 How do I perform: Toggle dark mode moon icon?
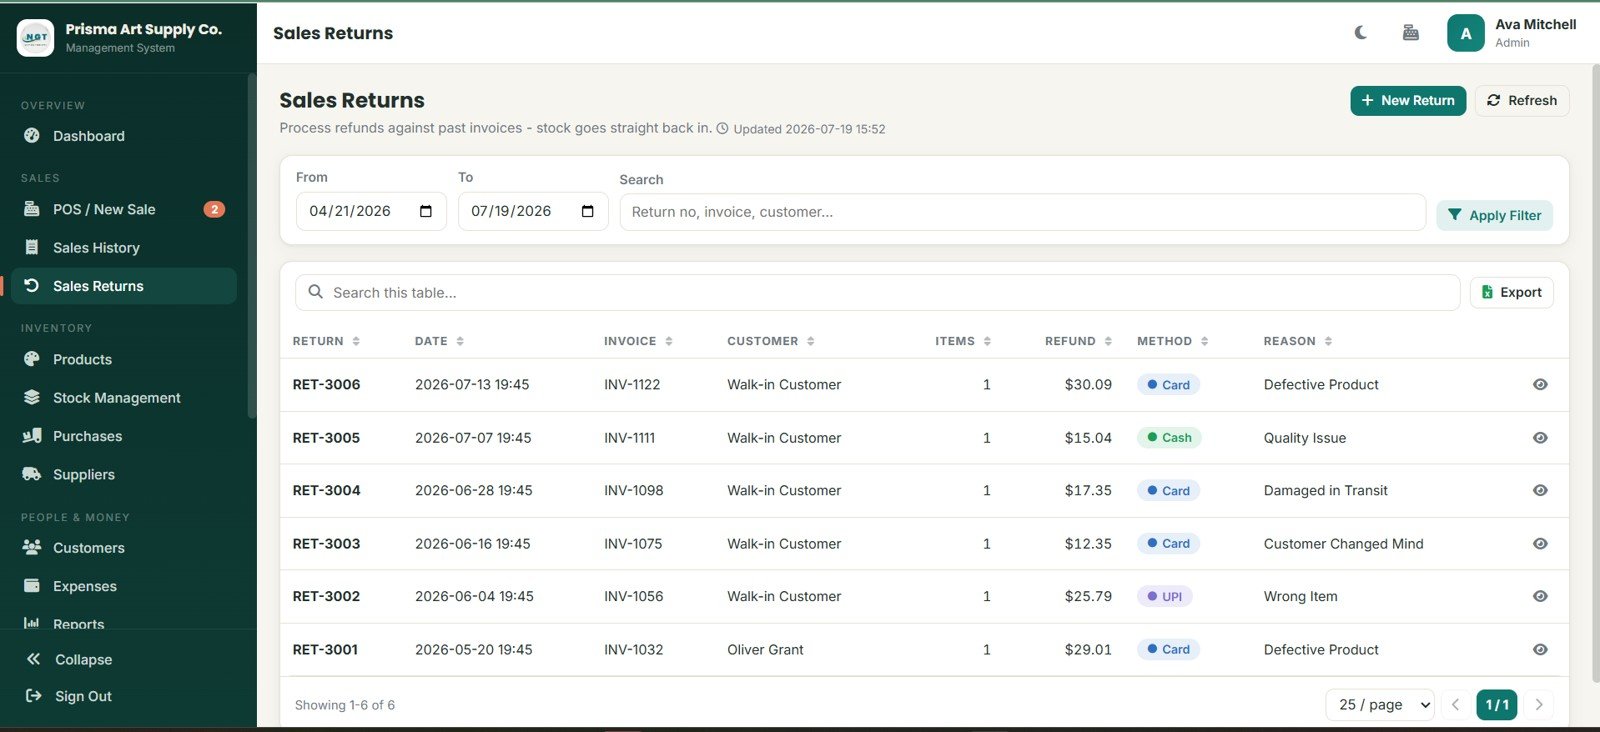tap(1361, 33)
